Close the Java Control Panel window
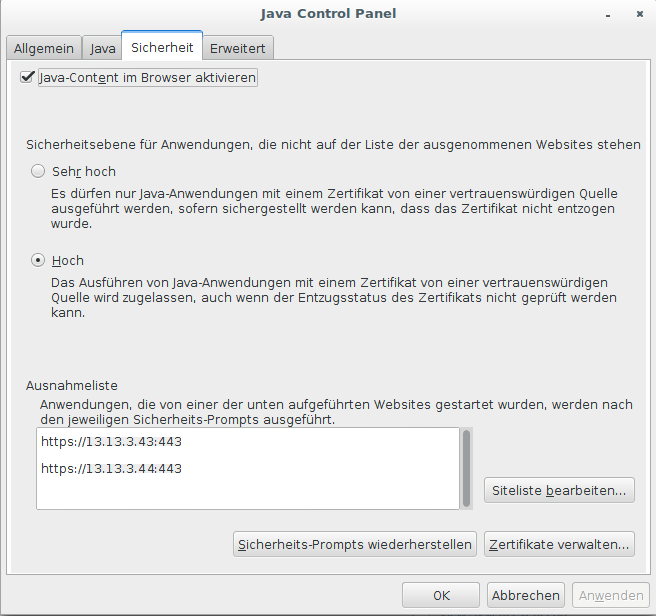 tap(640, 15)
